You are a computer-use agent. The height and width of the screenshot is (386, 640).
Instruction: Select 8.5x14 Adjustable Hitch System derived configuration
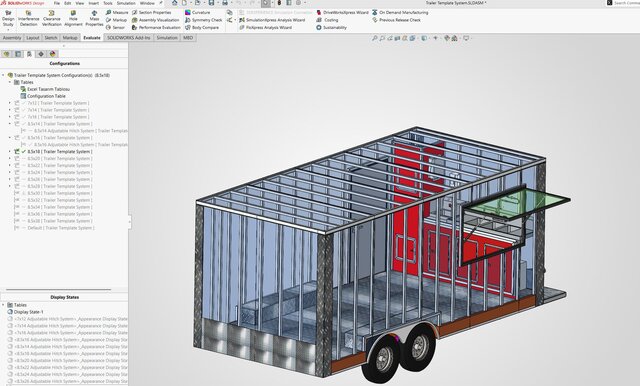click(74, 131)
